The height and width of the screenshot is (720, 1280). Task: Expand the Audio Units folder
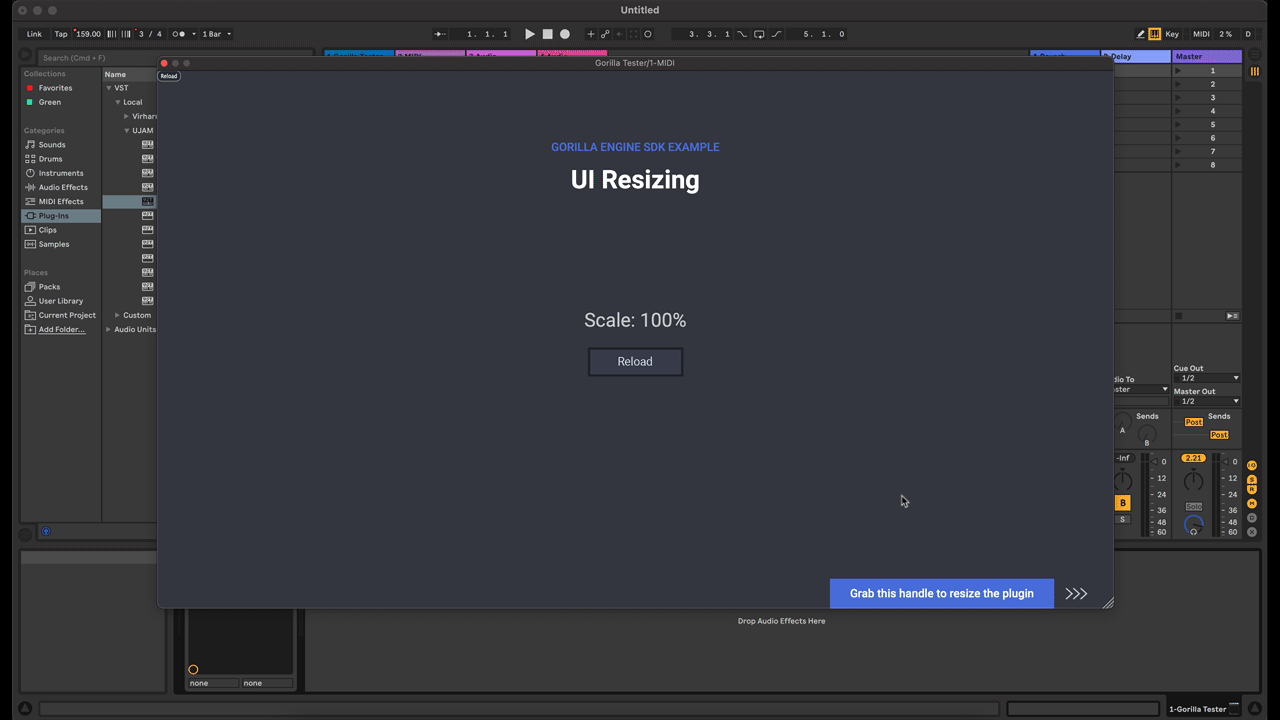point(109,329)
